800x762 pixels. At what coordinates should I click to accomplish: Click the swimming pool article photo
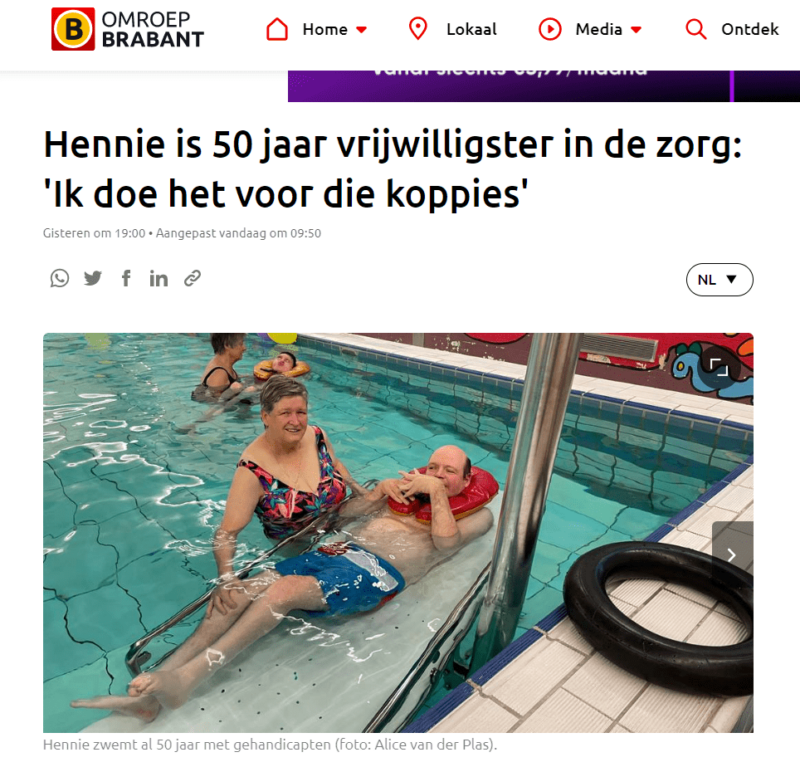pyautogui.click(x=398, y=533)
